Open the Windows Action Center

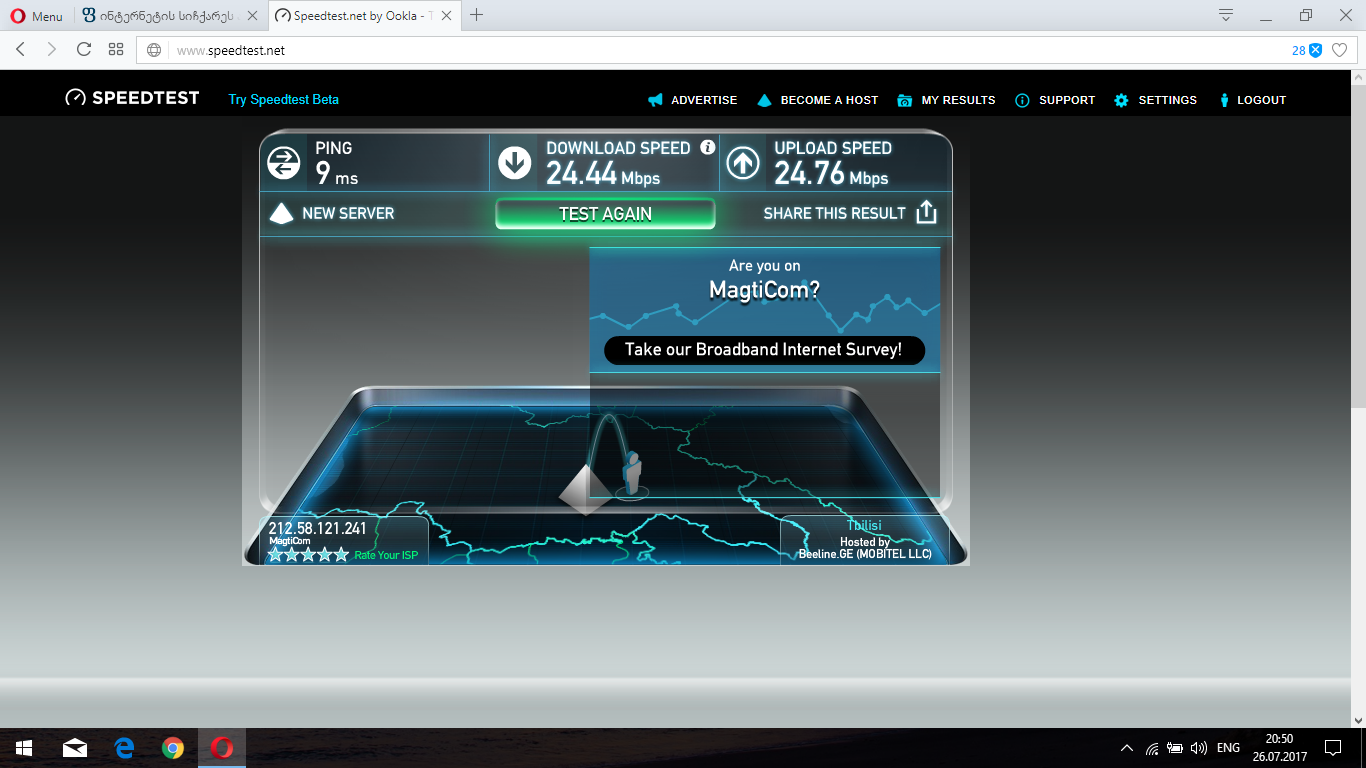(x=1333, y=748)
